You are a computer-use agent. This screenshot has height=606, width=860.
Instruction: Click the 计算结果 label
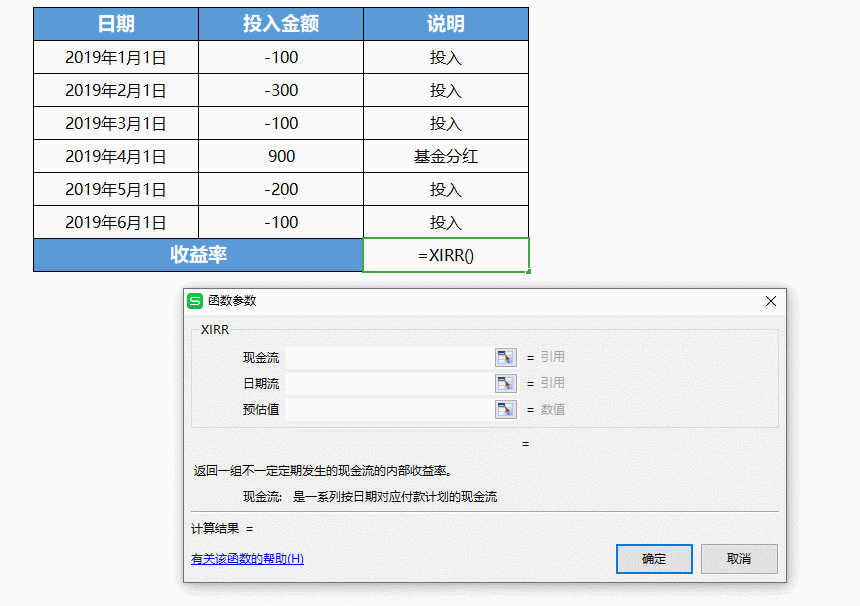pos(215,529)
